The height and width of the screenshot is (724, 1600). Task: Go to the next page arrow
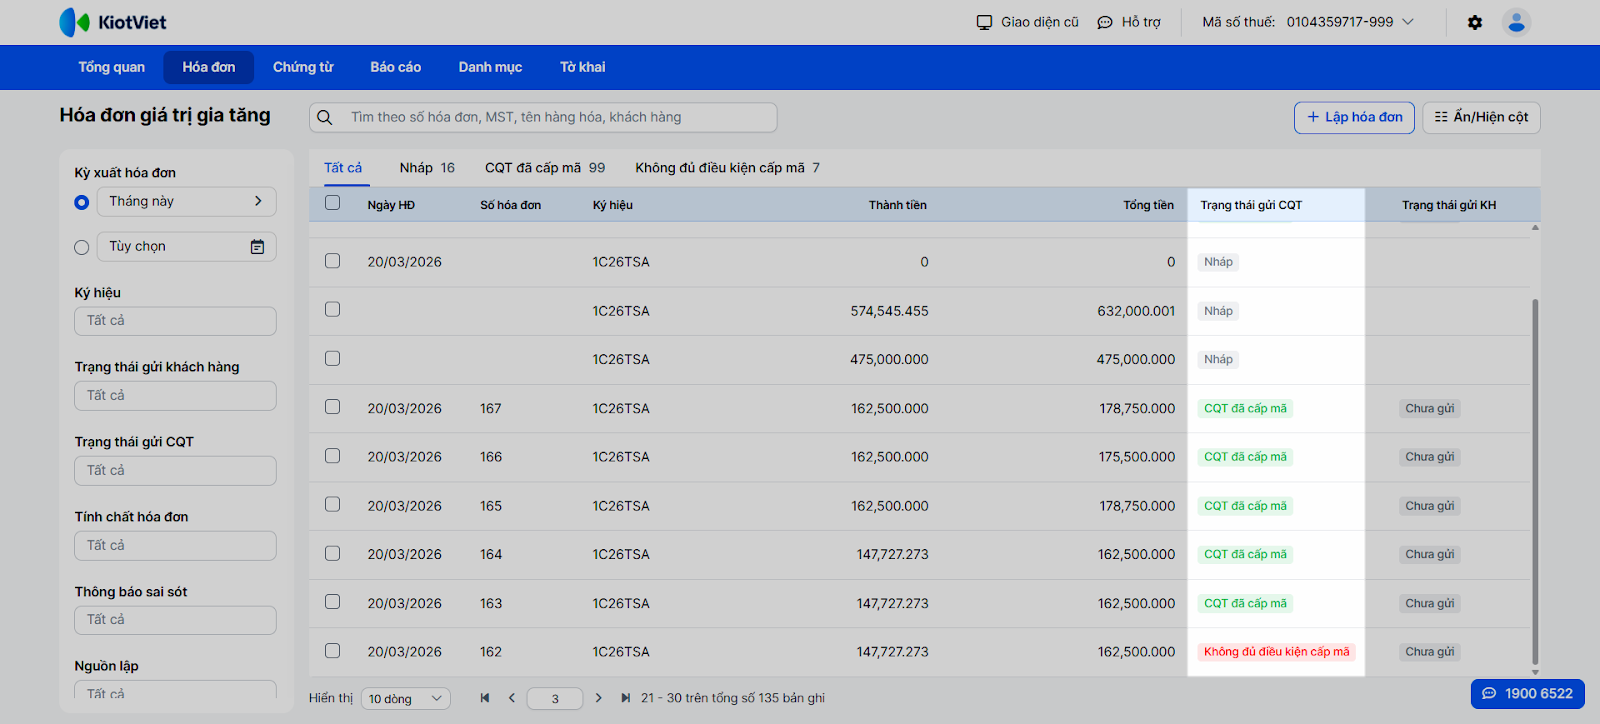[598, 698]
